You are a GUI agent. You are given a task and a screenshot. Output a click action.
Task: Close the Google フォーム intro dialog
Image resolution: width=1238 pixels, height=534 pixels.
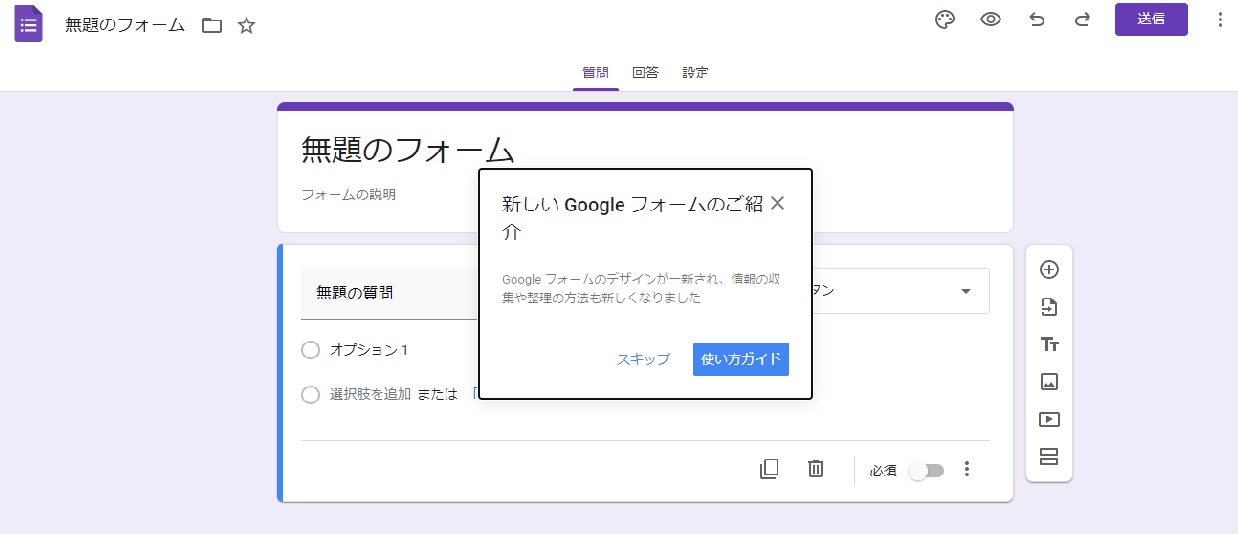778,204
